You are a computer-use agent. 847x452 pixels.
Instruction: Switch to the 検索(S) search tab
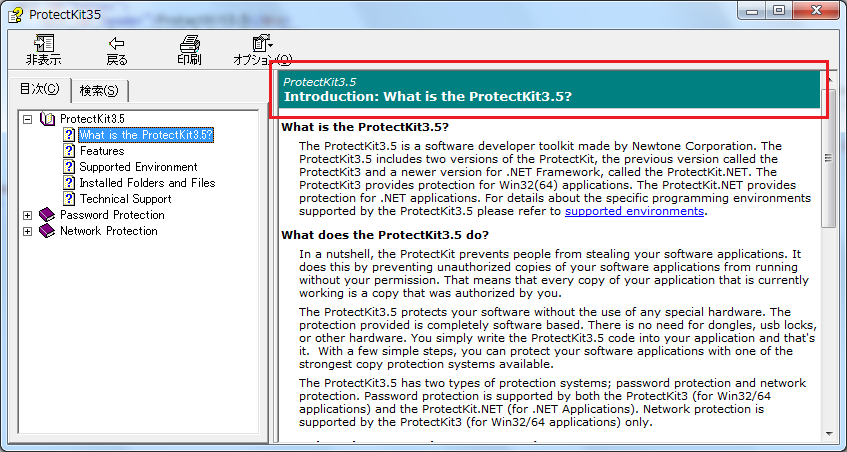99,91
